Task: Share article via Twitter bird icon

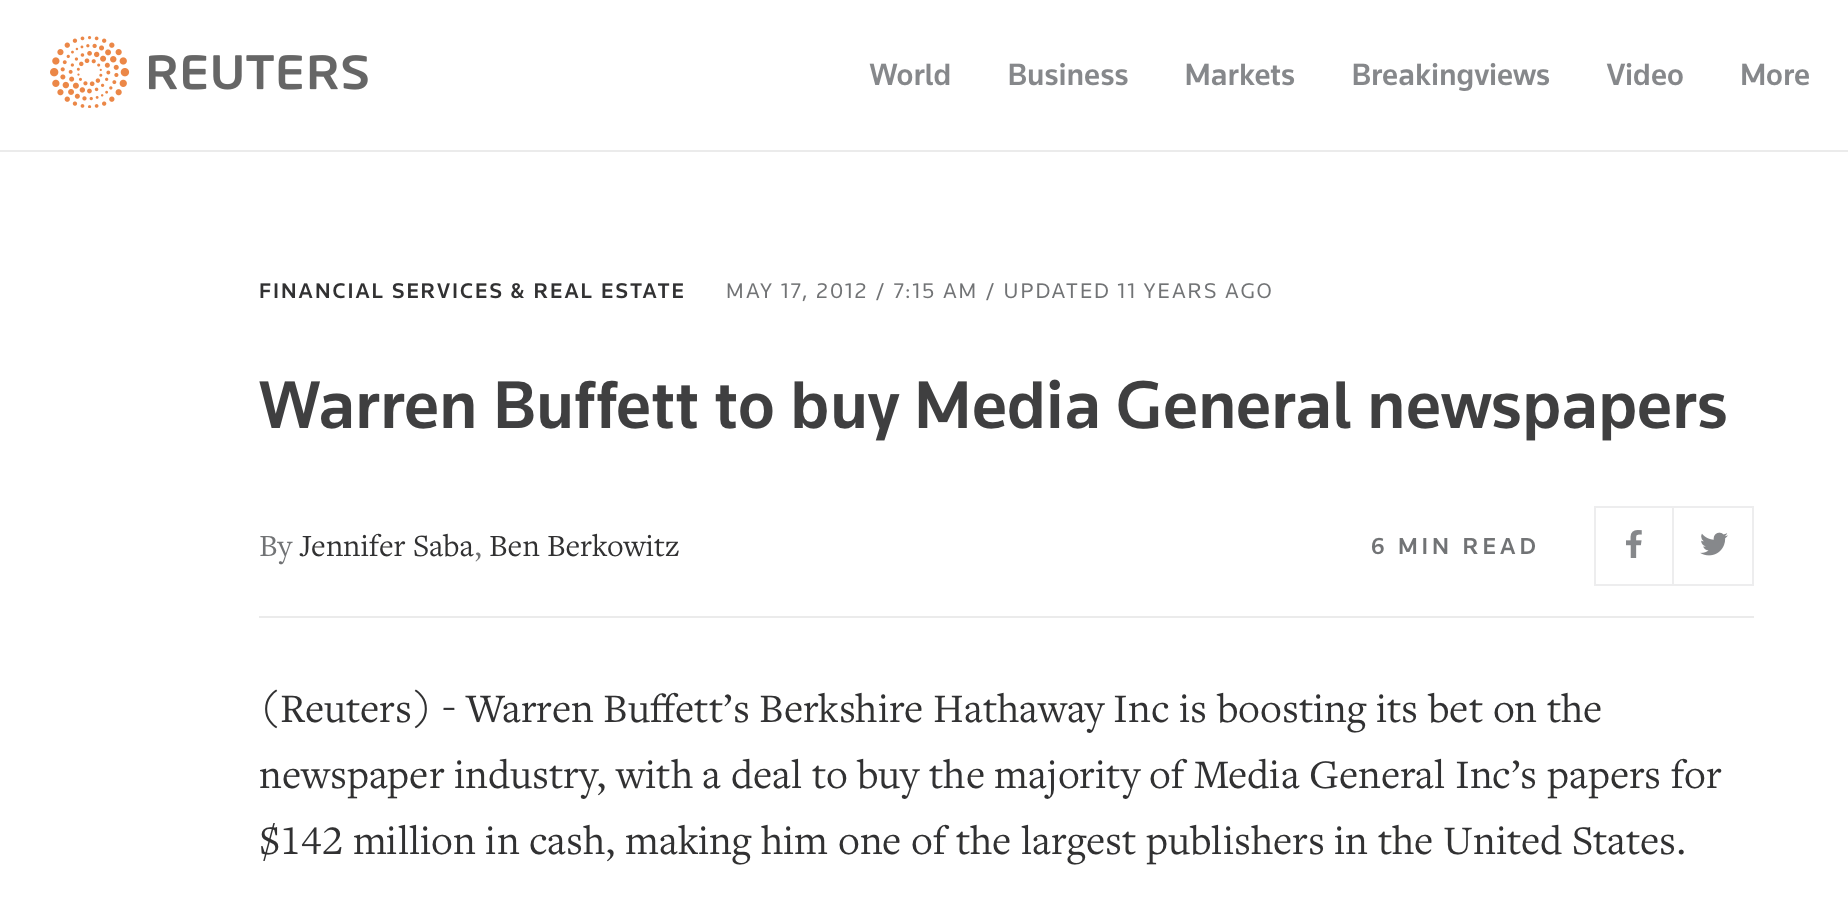Action: 1713,545
